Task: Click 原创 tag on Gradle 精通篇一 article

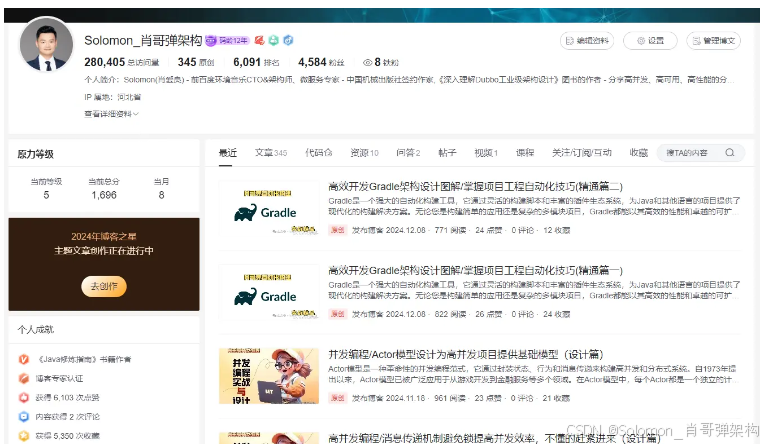Action: pos(338,314)
